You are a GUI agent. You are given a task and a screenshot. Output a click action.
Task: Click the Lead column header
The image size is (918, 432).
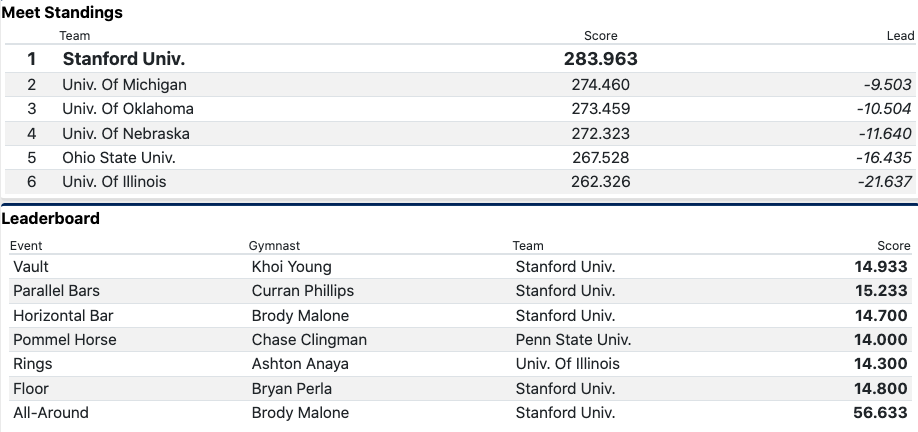click(900, 36)
